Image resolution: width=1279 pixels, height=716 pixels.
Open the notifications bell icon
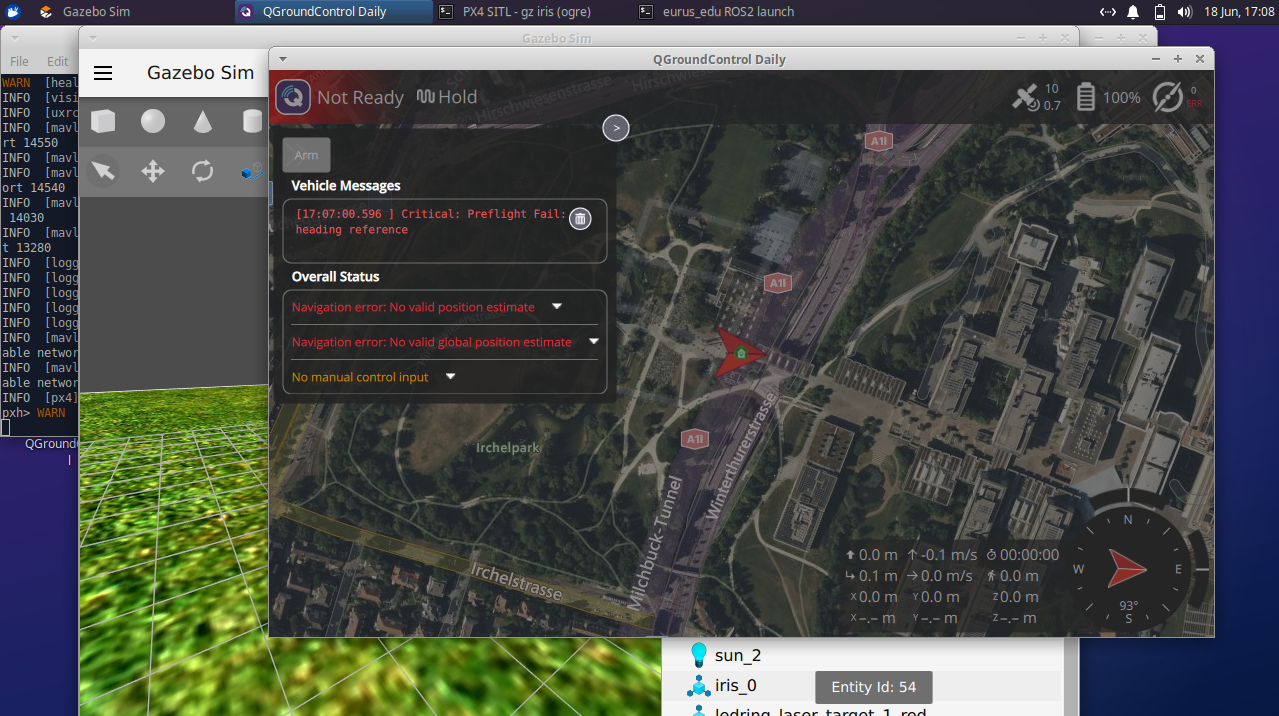click(x=1133, y=12)
